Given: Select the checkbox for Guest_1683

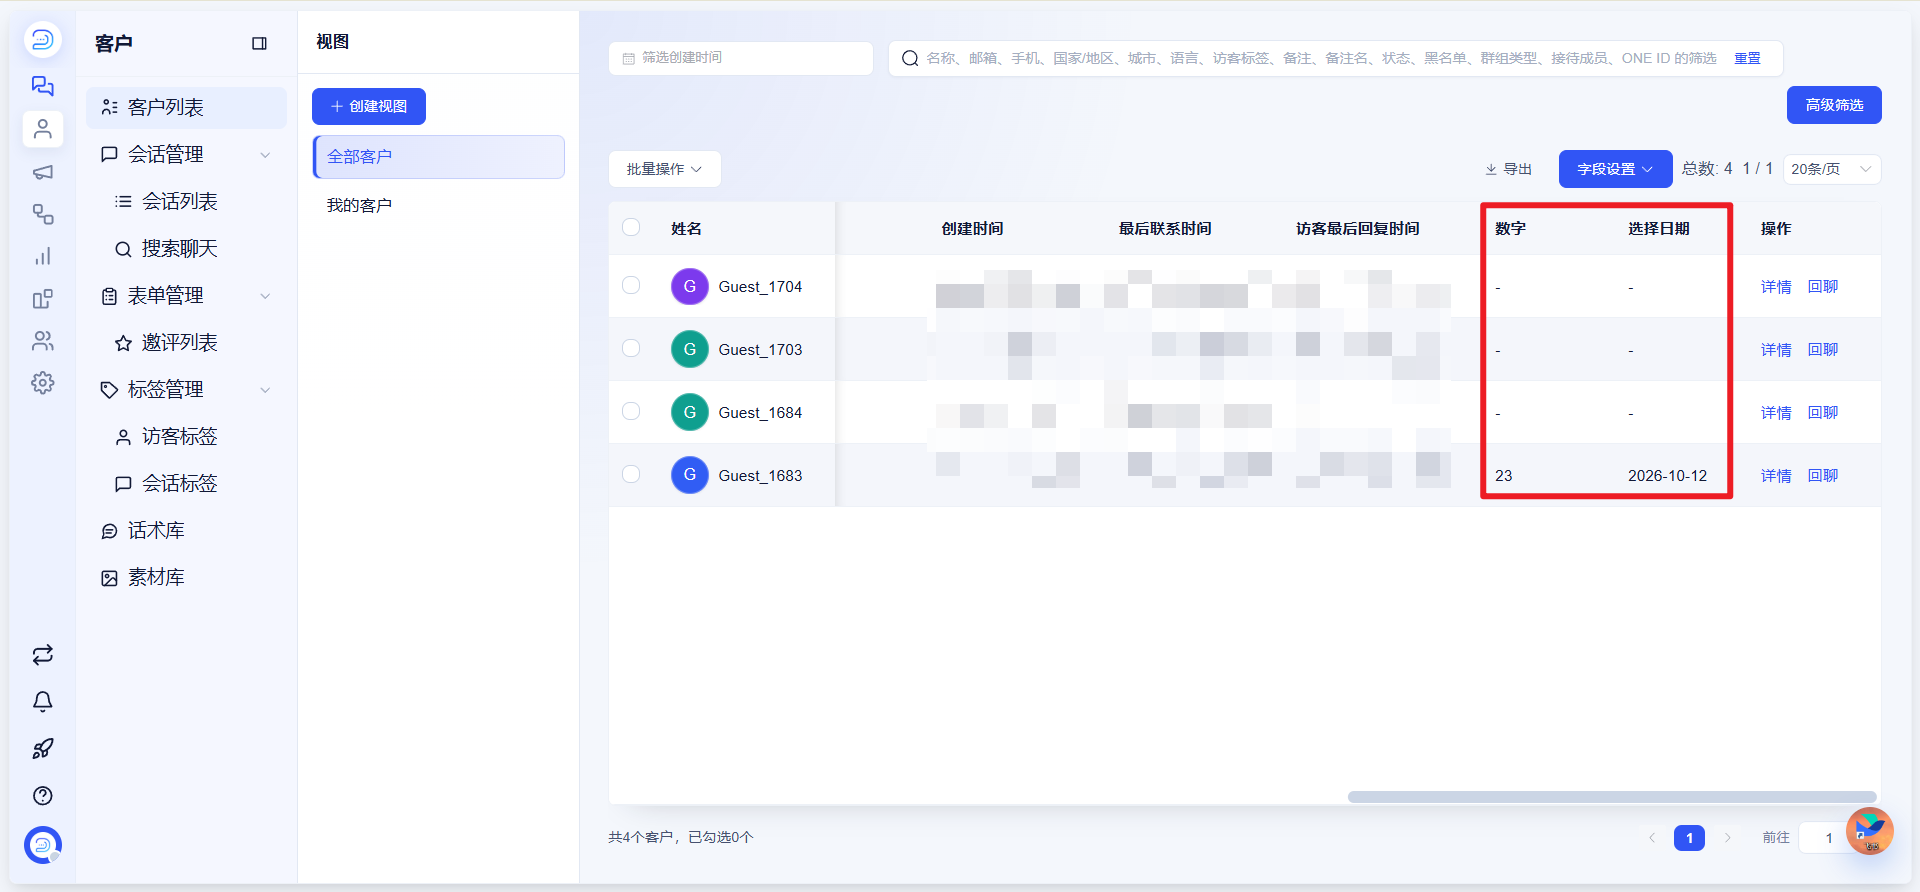Looking at the screenshot, I should [x=631, y=474].
